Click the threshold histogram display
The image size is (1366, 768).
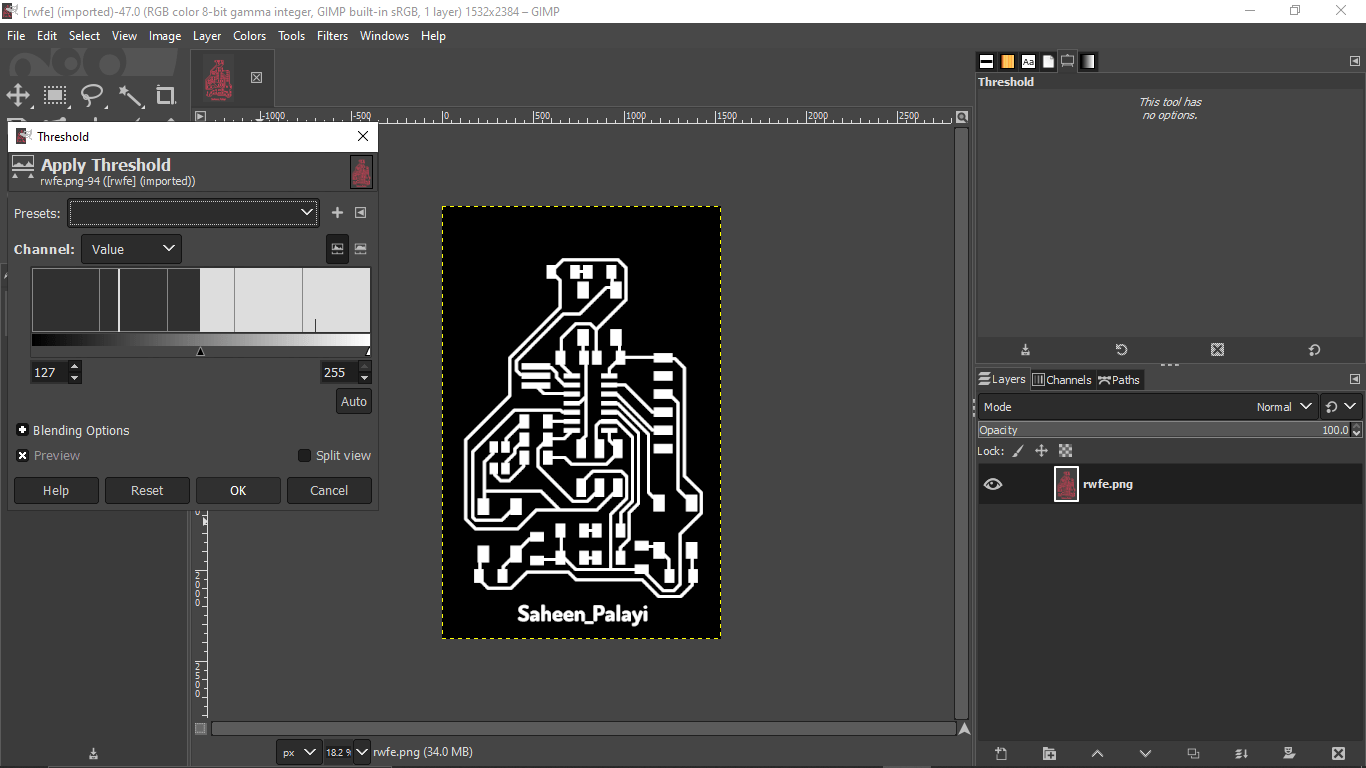point(201,299)
